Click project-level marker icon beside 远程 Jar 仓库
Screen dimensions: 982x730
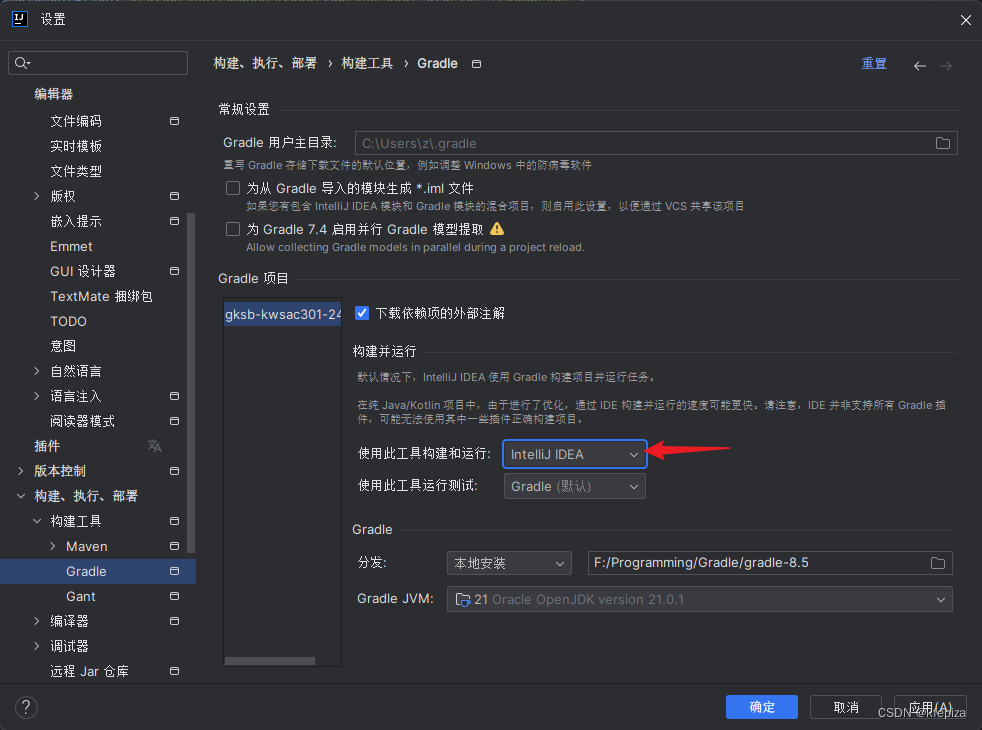[175, 671]
